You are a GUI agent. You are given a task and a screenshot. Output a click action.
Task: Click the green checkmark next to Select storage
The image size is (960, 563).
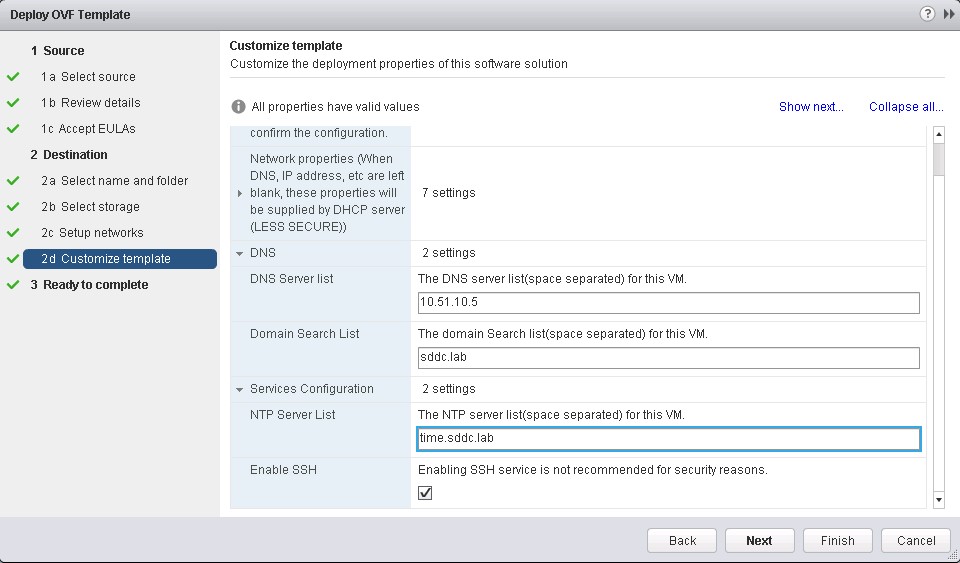pyautogui.click(x=13, y=207)
